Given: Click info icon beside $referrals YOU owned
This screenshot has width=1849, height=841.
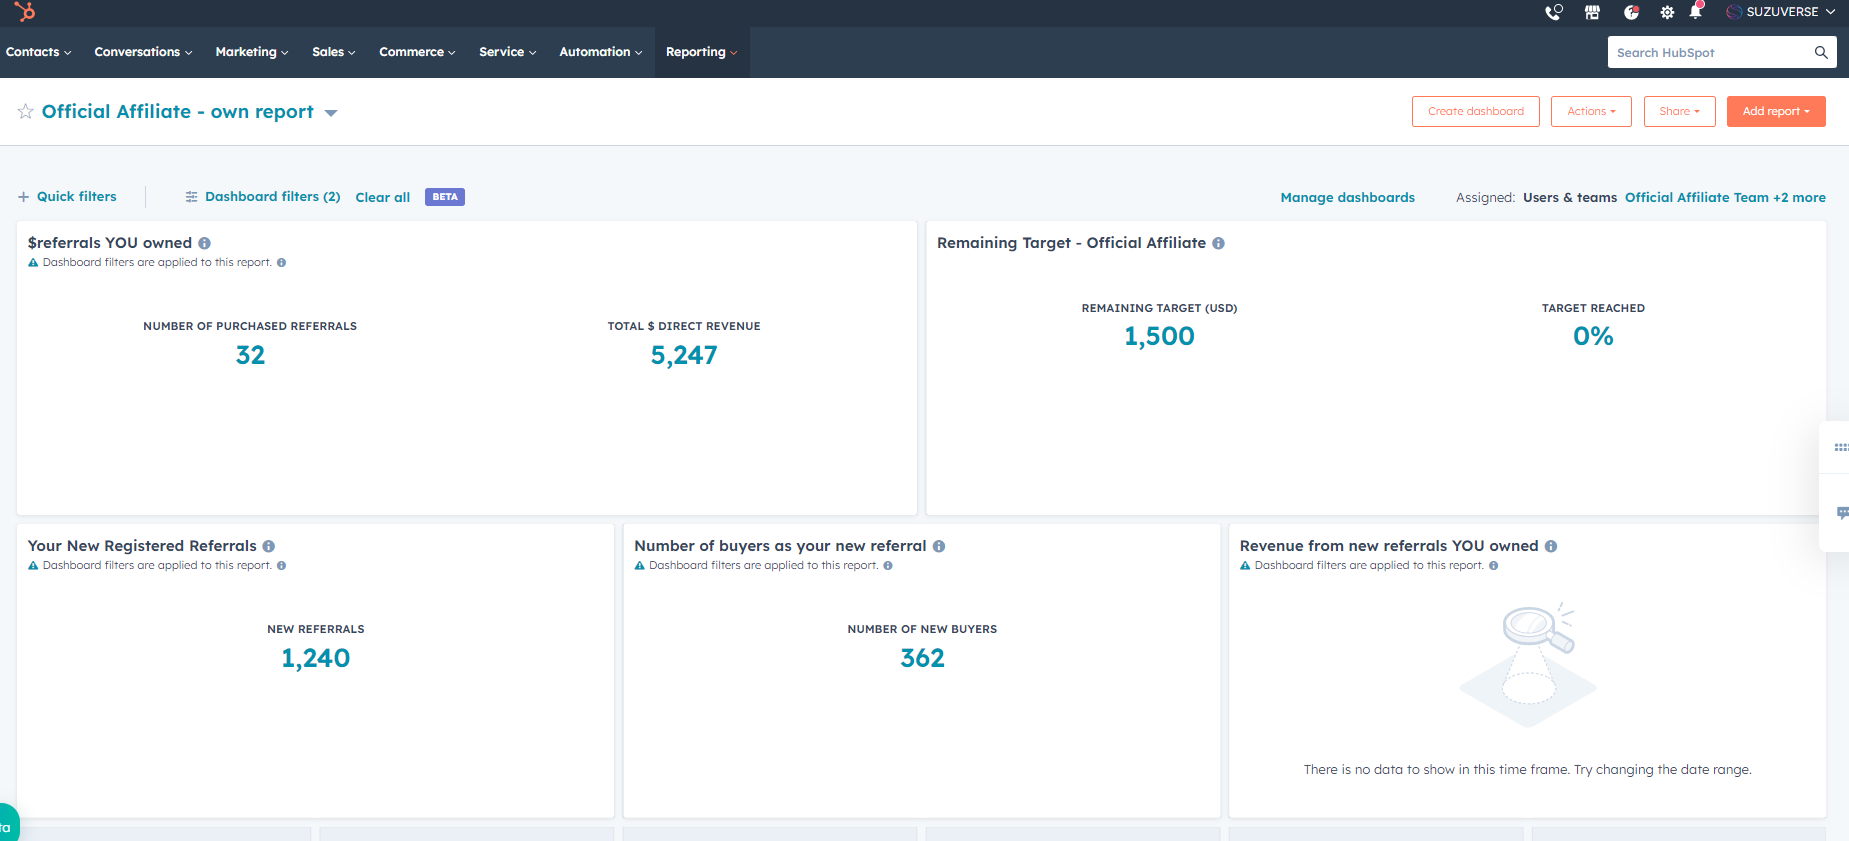Looking at the screenshot, I should click(x=204, y=243).
